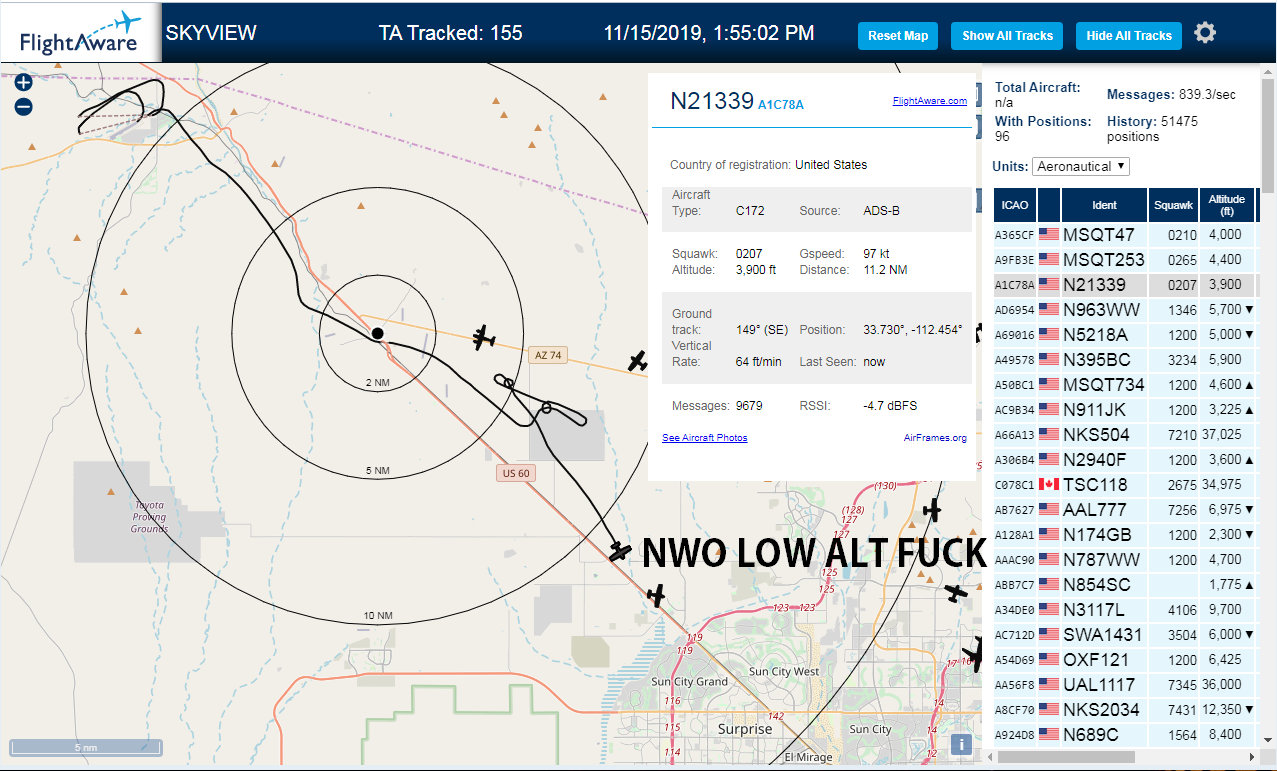Click horizontal scrollbar below aircraft table

pyautogui.click(x=1065, y=757)
